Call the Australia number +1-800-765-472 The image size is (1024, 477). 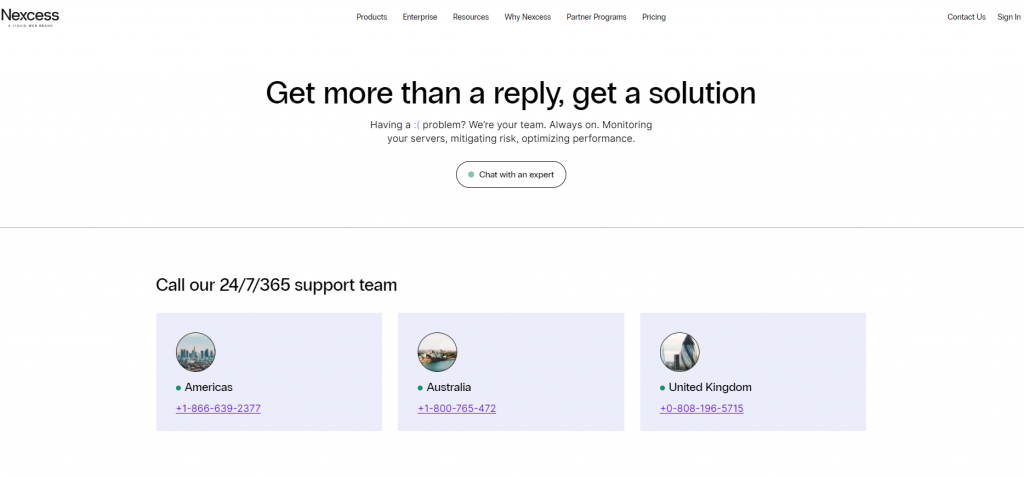pyautogui.click(x=456, y=409)
